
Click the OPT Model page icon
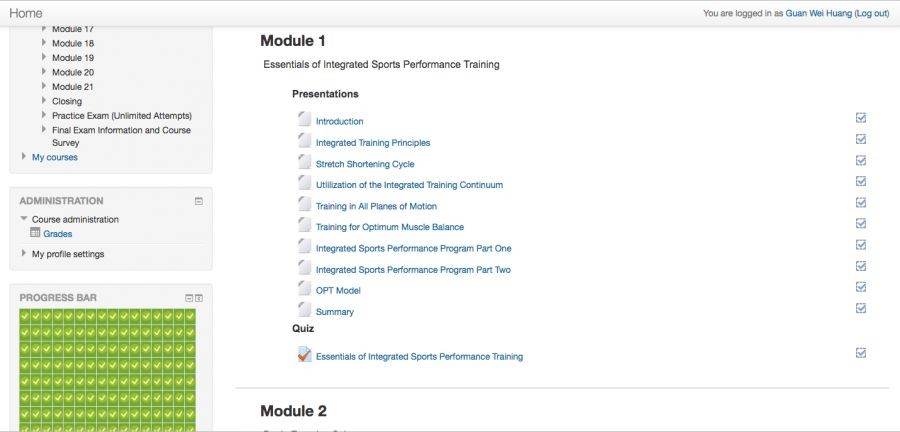304,288
